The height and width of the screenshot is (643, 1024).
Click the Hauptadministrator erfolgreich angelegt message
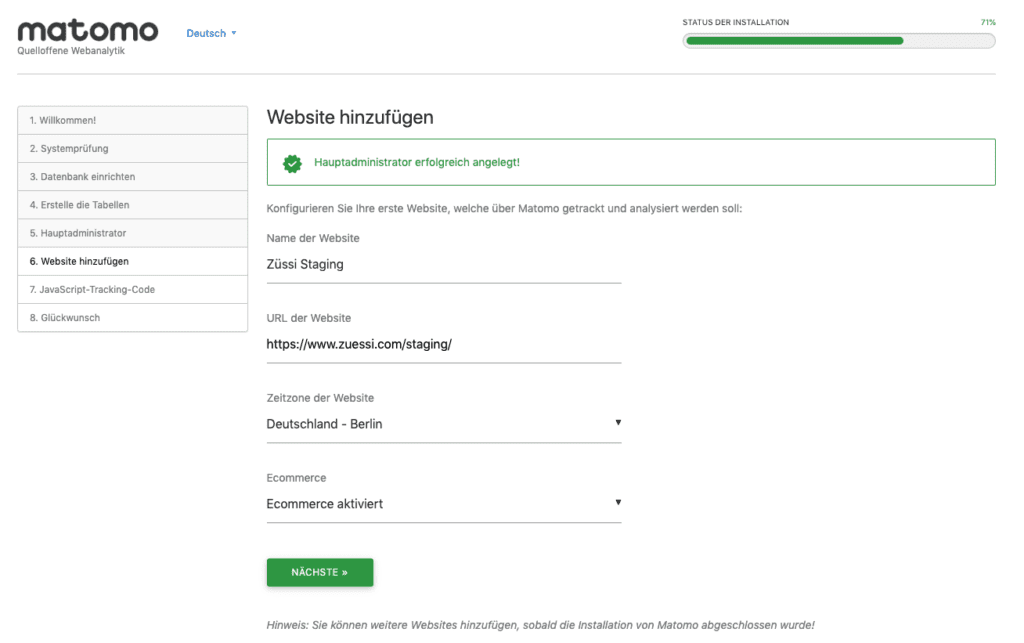point(417,163)
